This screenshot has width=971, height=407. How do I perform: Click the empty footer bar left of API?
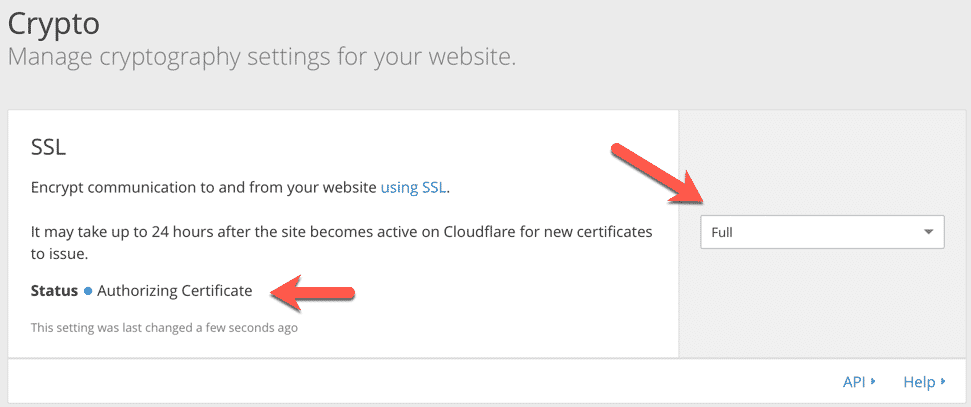[400, 381]
